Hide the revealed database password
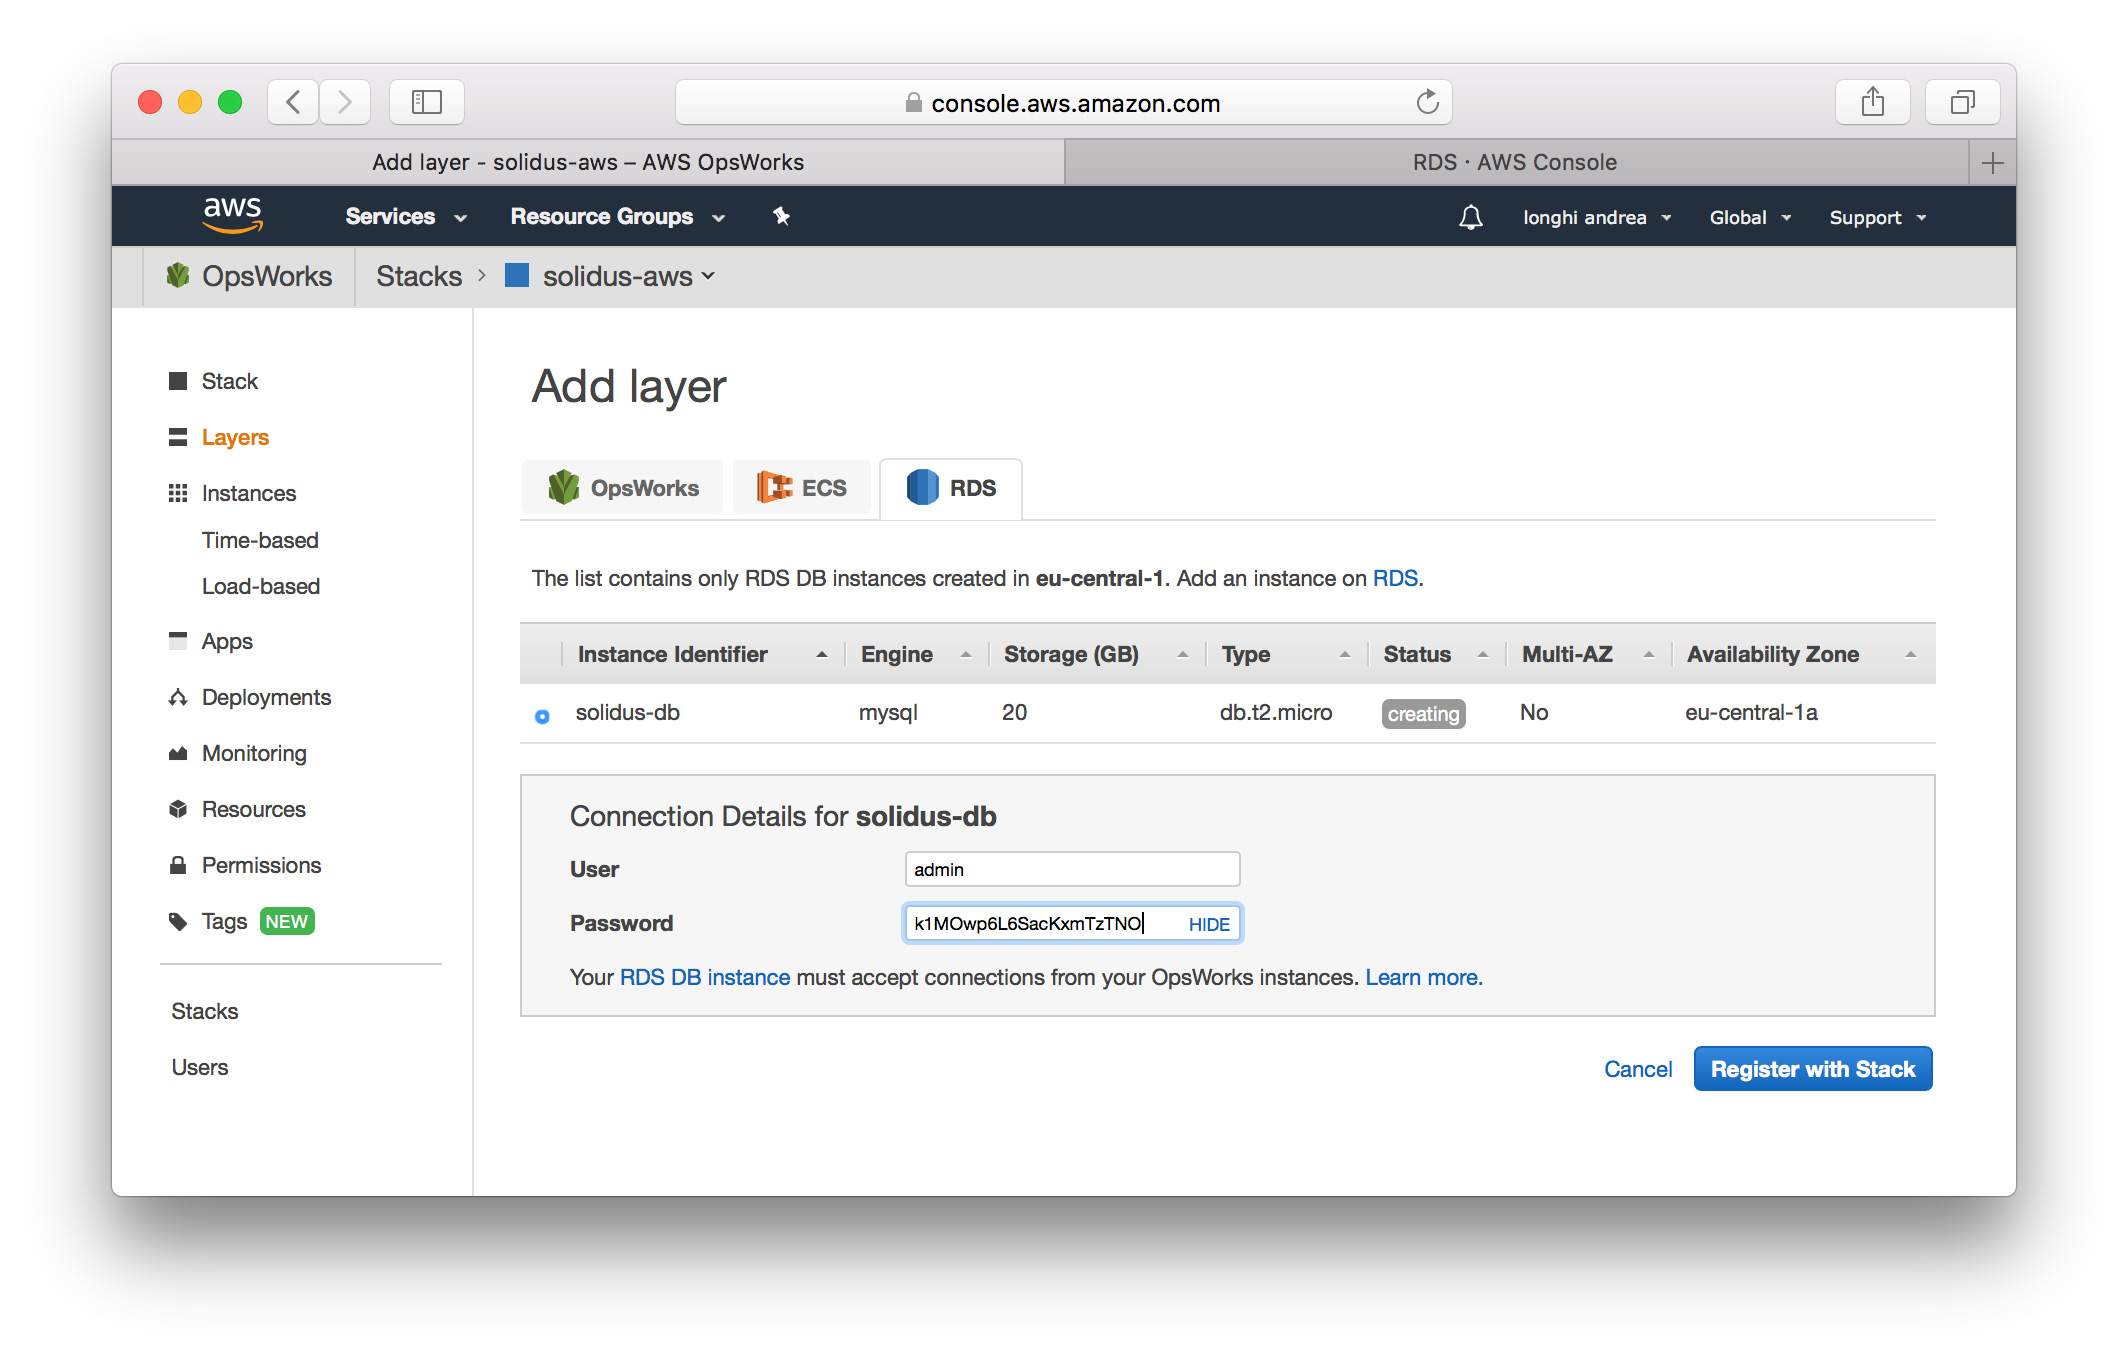This screenshot has height=1356, width=2128. (1208, 924)
